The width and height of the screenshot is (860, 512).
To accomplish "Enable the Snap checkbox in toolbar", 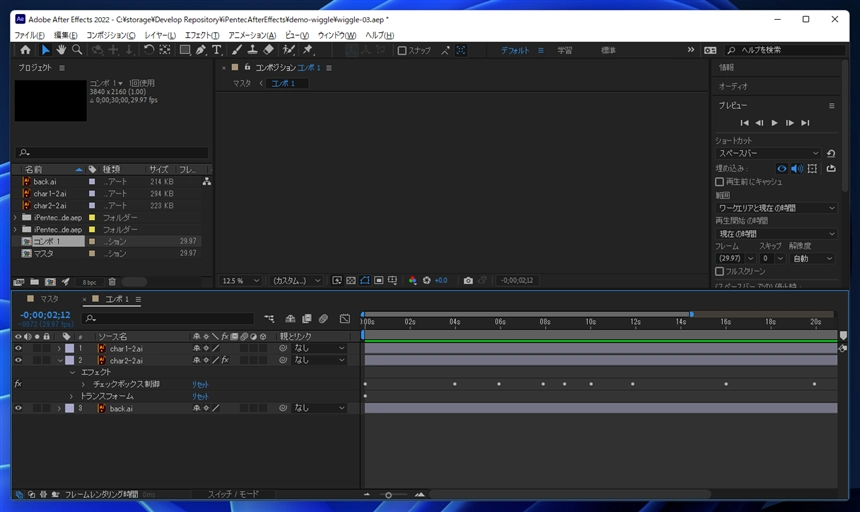I will [402, 50].
